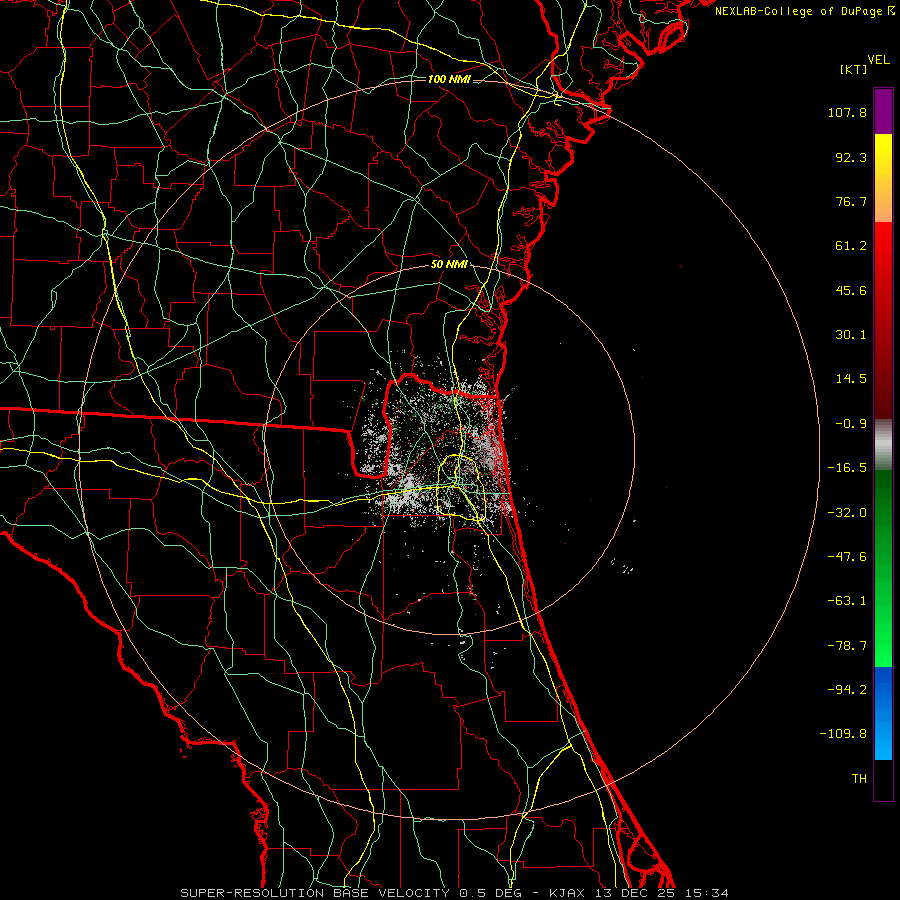The height and width of the screenshot is (900, 900).
Task: Pick the blue segment of color scale
Action: pyautogui.click(x=883, y=713)
